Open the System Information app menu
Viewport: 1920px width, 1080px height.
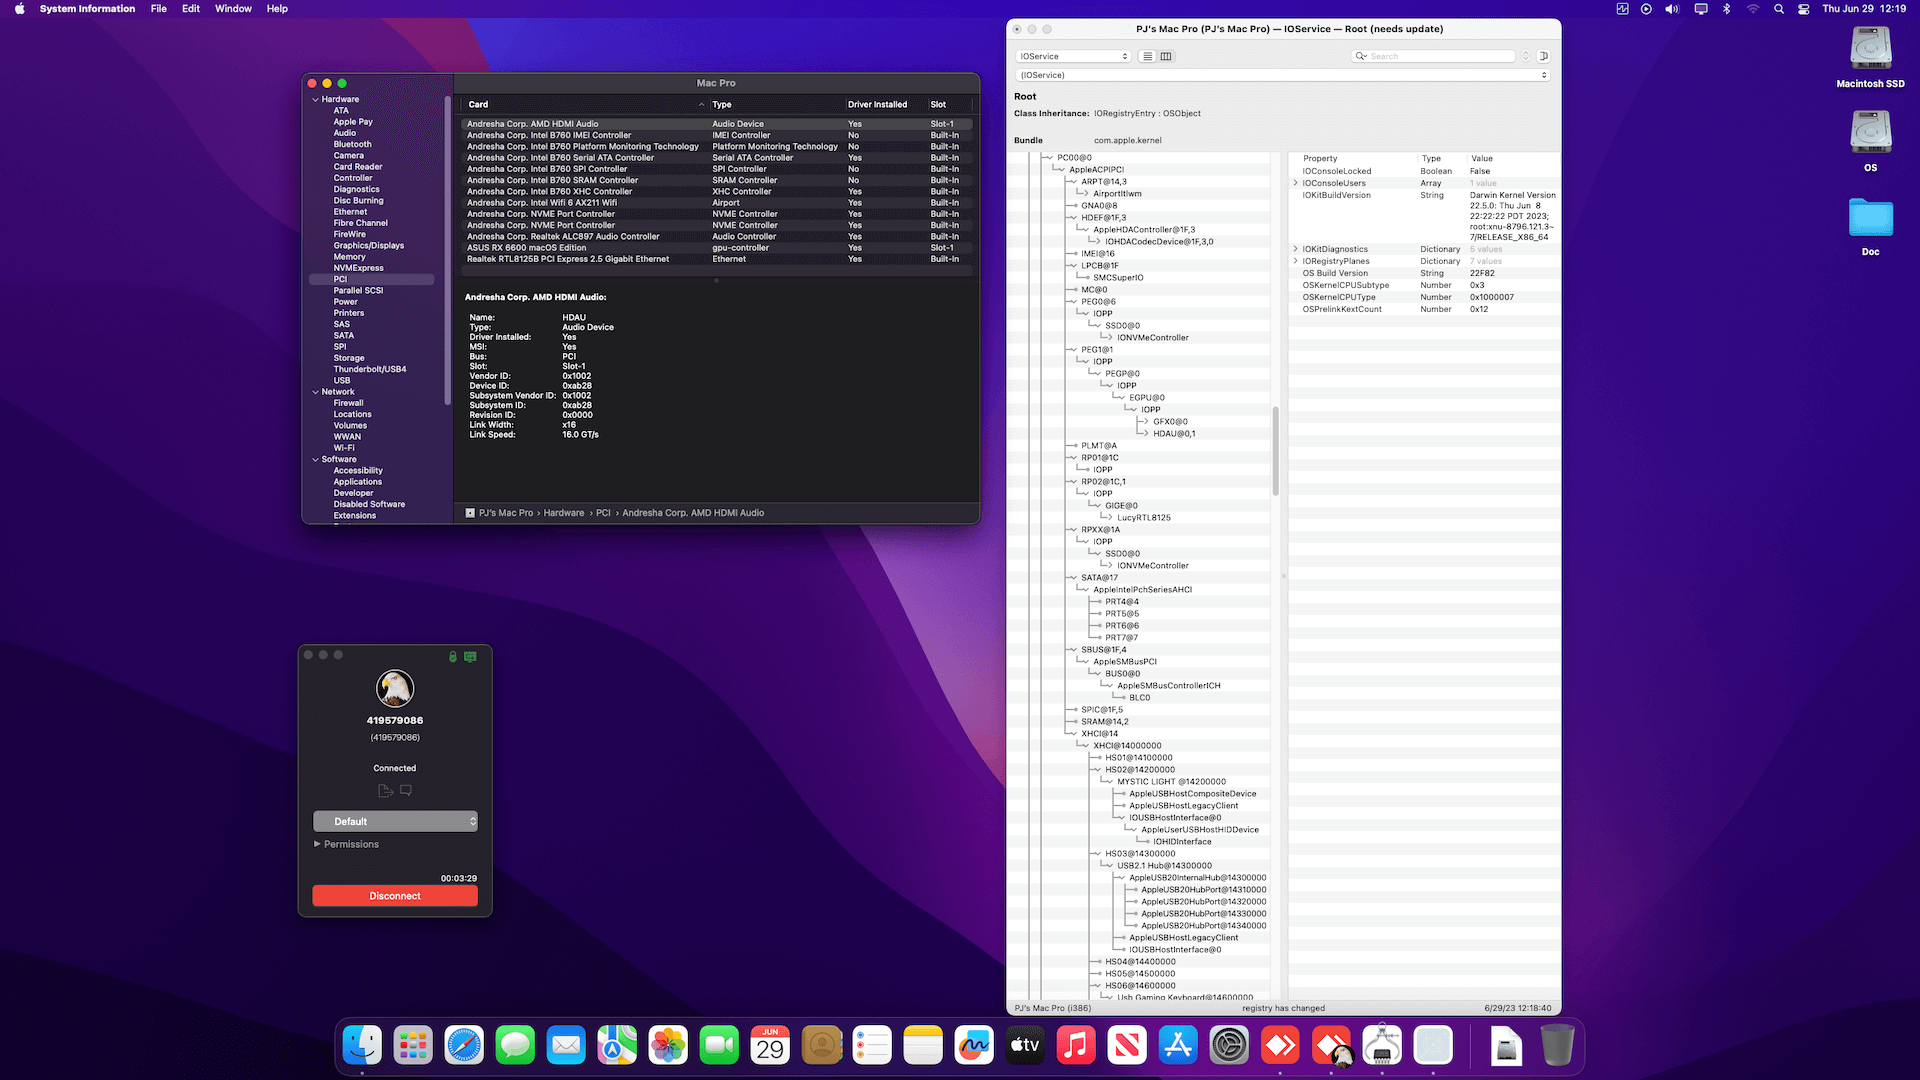pos(87,9)
